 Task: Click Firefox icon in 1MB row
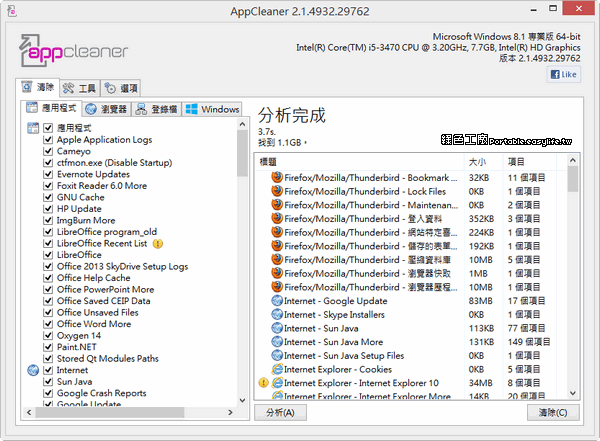(277, 273)
